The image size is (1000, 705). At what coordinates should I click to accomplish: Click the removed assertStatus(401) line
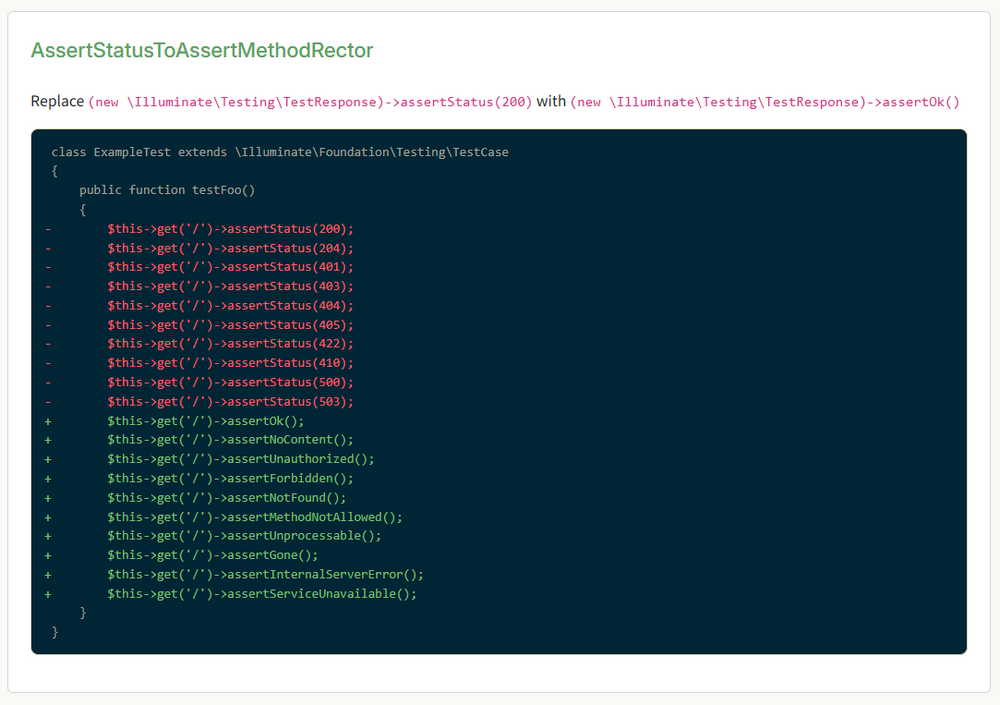coord(230,267)
